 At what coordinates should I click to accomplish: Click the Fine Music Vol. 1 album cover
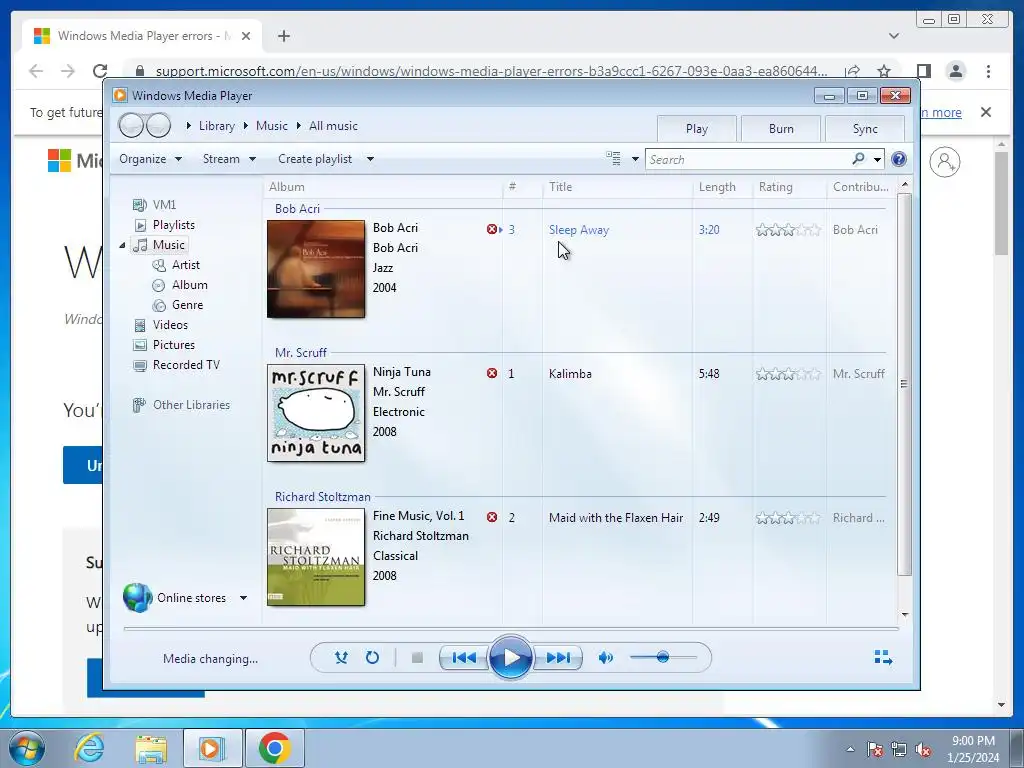[316, 557]
